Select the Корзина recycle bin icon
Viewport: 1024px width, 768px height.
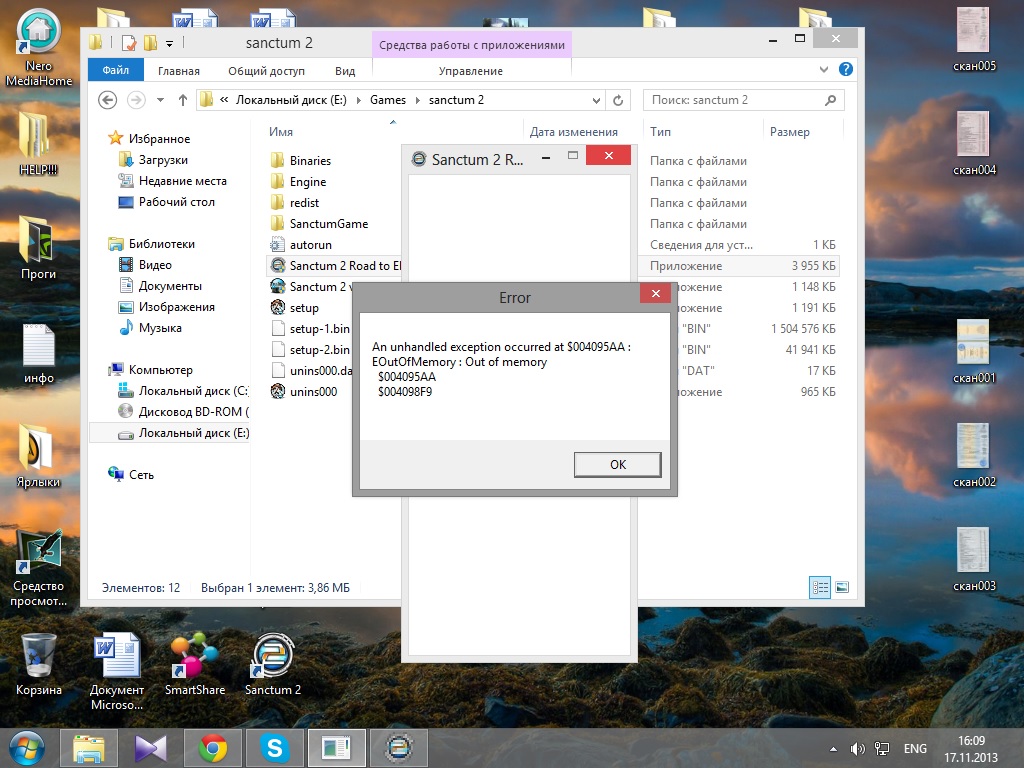[39, 664]
